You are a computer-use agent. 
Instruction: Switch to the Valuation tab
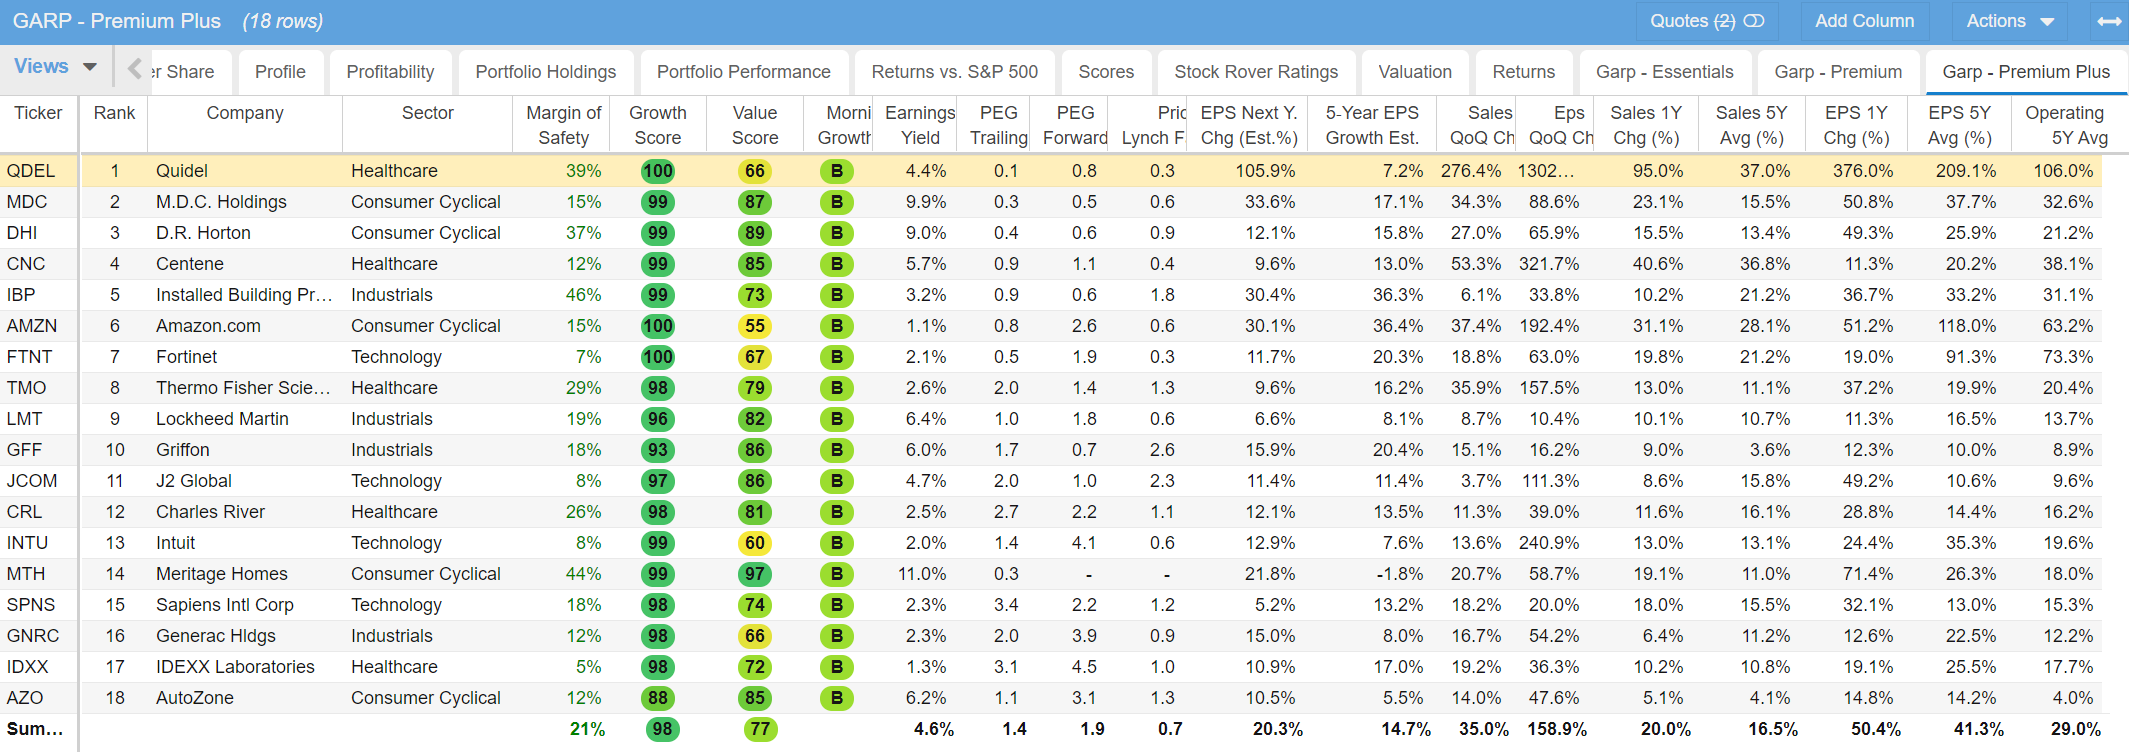coord(1415,72)
